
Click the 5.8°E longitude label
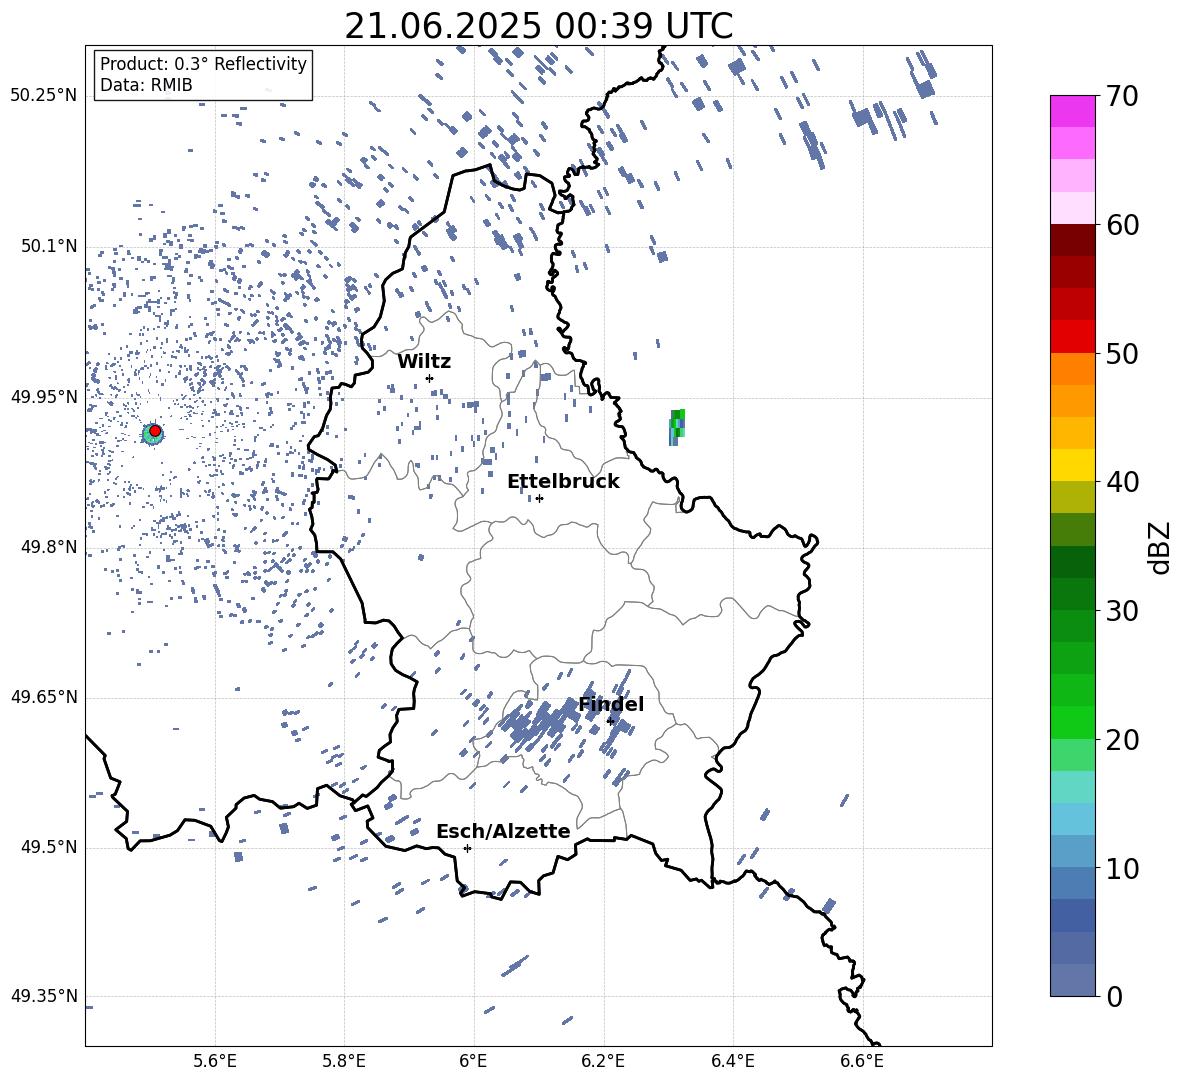[344, 1061]
